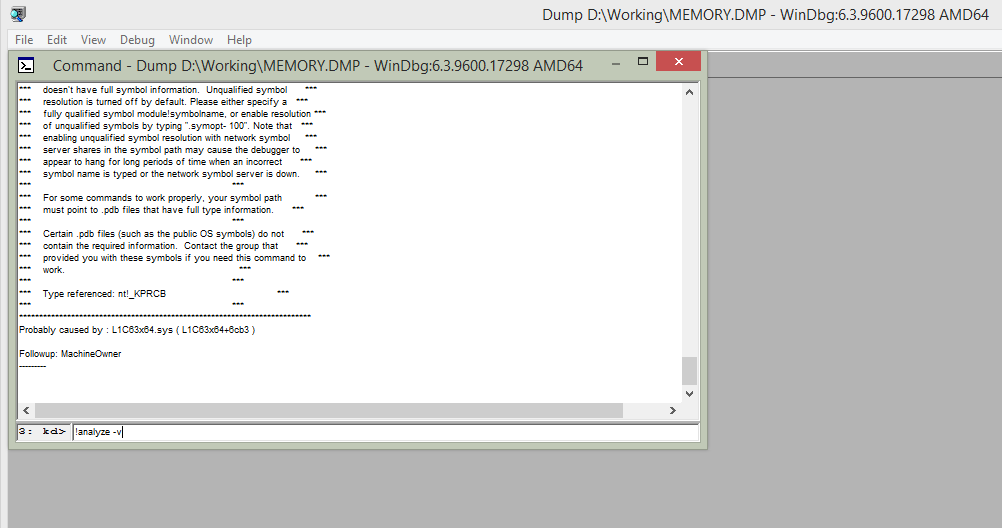Click the 'Certain .pdb files' line
This screenshot has width=1002, height=528.
[x=164, y=233]
